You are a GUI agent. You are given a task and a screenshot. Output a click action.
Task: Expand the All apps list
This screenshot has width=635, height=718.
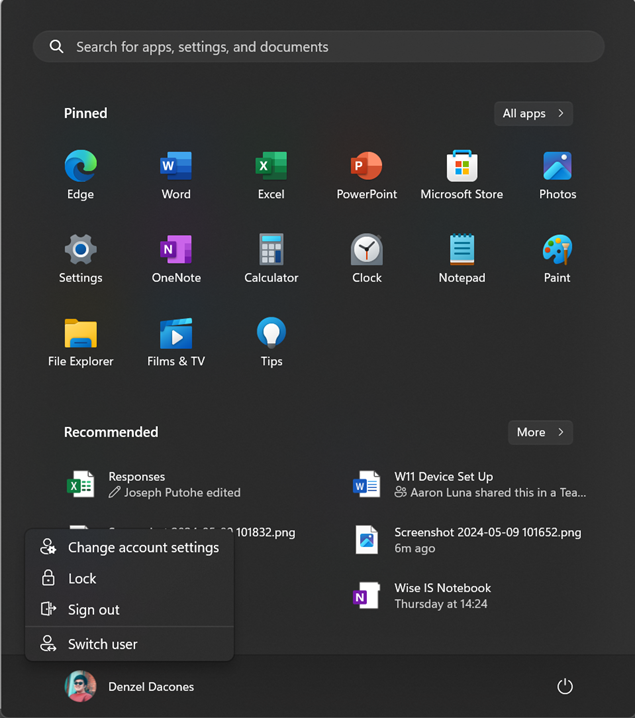(x=533, y=113)
